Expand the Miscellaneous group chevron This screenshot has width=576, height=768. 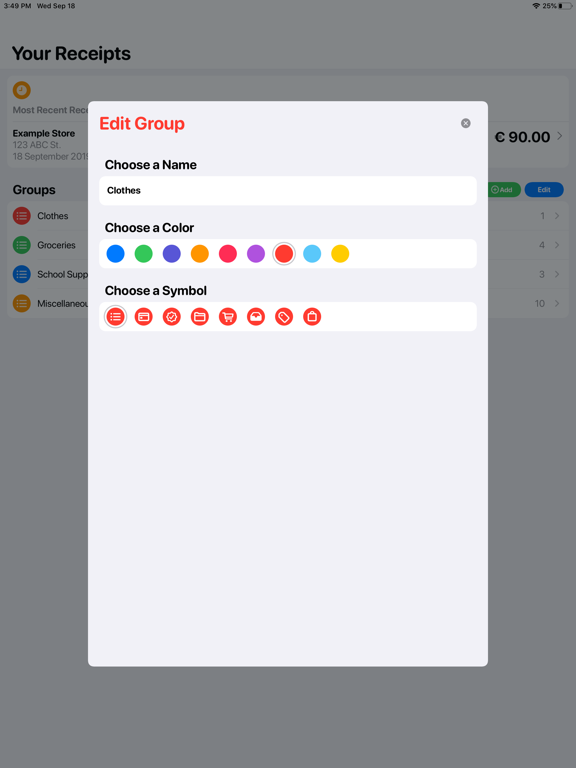pyautogui.click(x=557, y=304)
